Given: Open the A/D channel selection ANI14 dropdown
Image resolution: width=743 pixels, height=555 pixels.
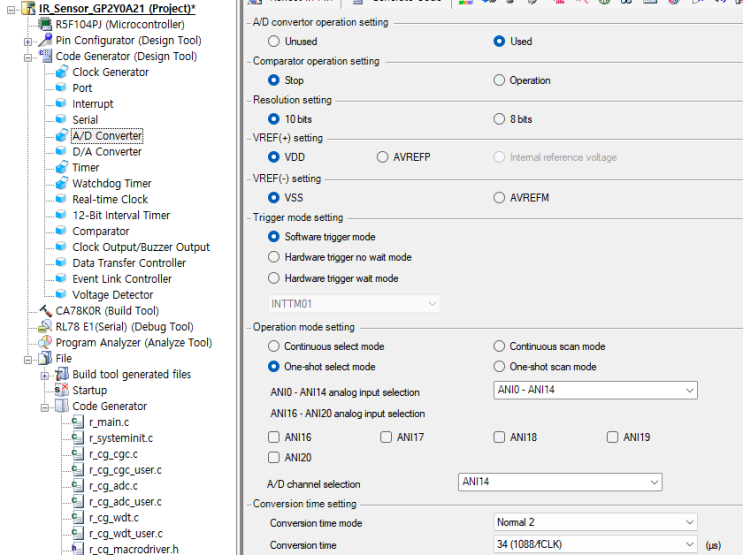Looking at the screenshot, I should 560,482.
